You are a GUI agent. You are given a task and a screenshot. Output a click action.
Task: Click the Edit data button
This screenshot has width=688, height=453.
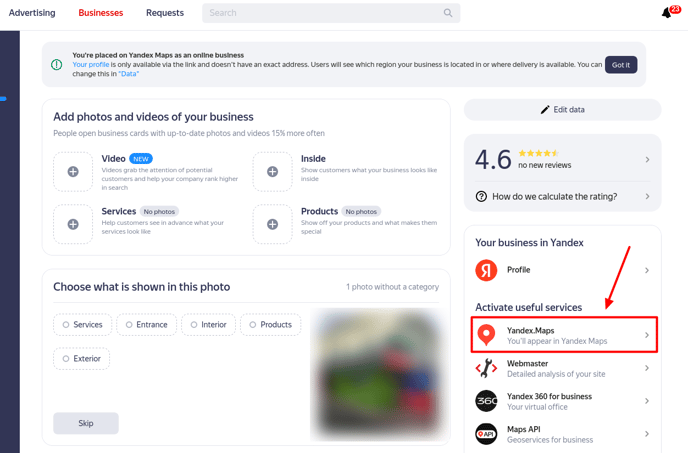(563, 109)
